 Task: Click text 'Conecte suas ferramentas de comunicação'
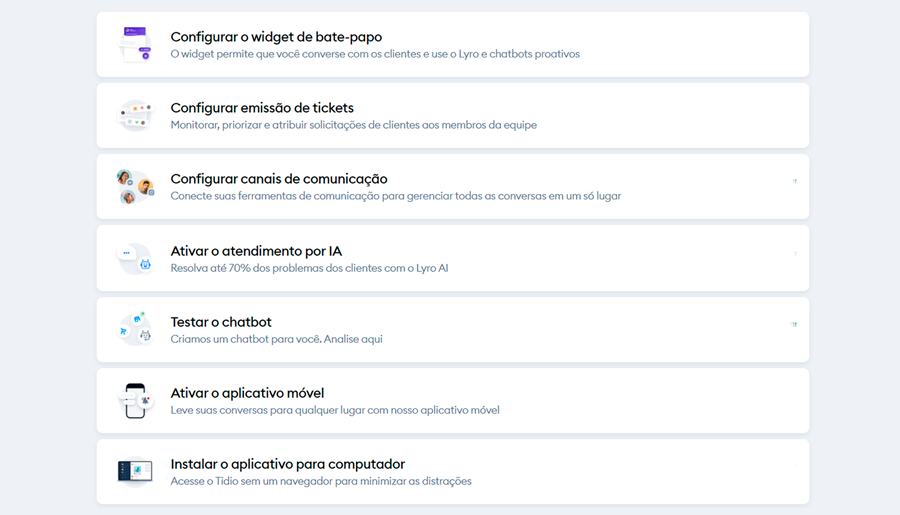click(x=275, y=196)
